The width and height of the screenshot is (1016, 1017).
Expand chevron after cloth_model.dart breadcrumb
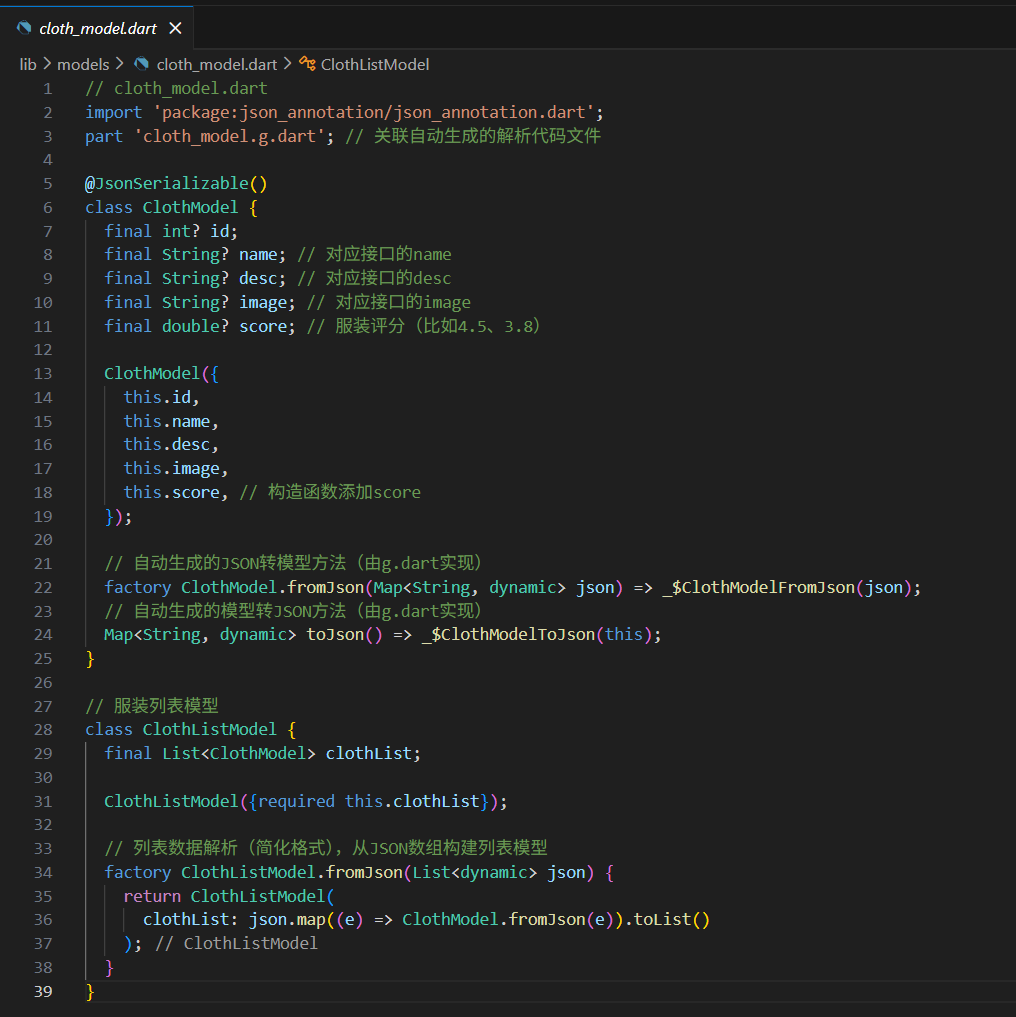(287, 64)
